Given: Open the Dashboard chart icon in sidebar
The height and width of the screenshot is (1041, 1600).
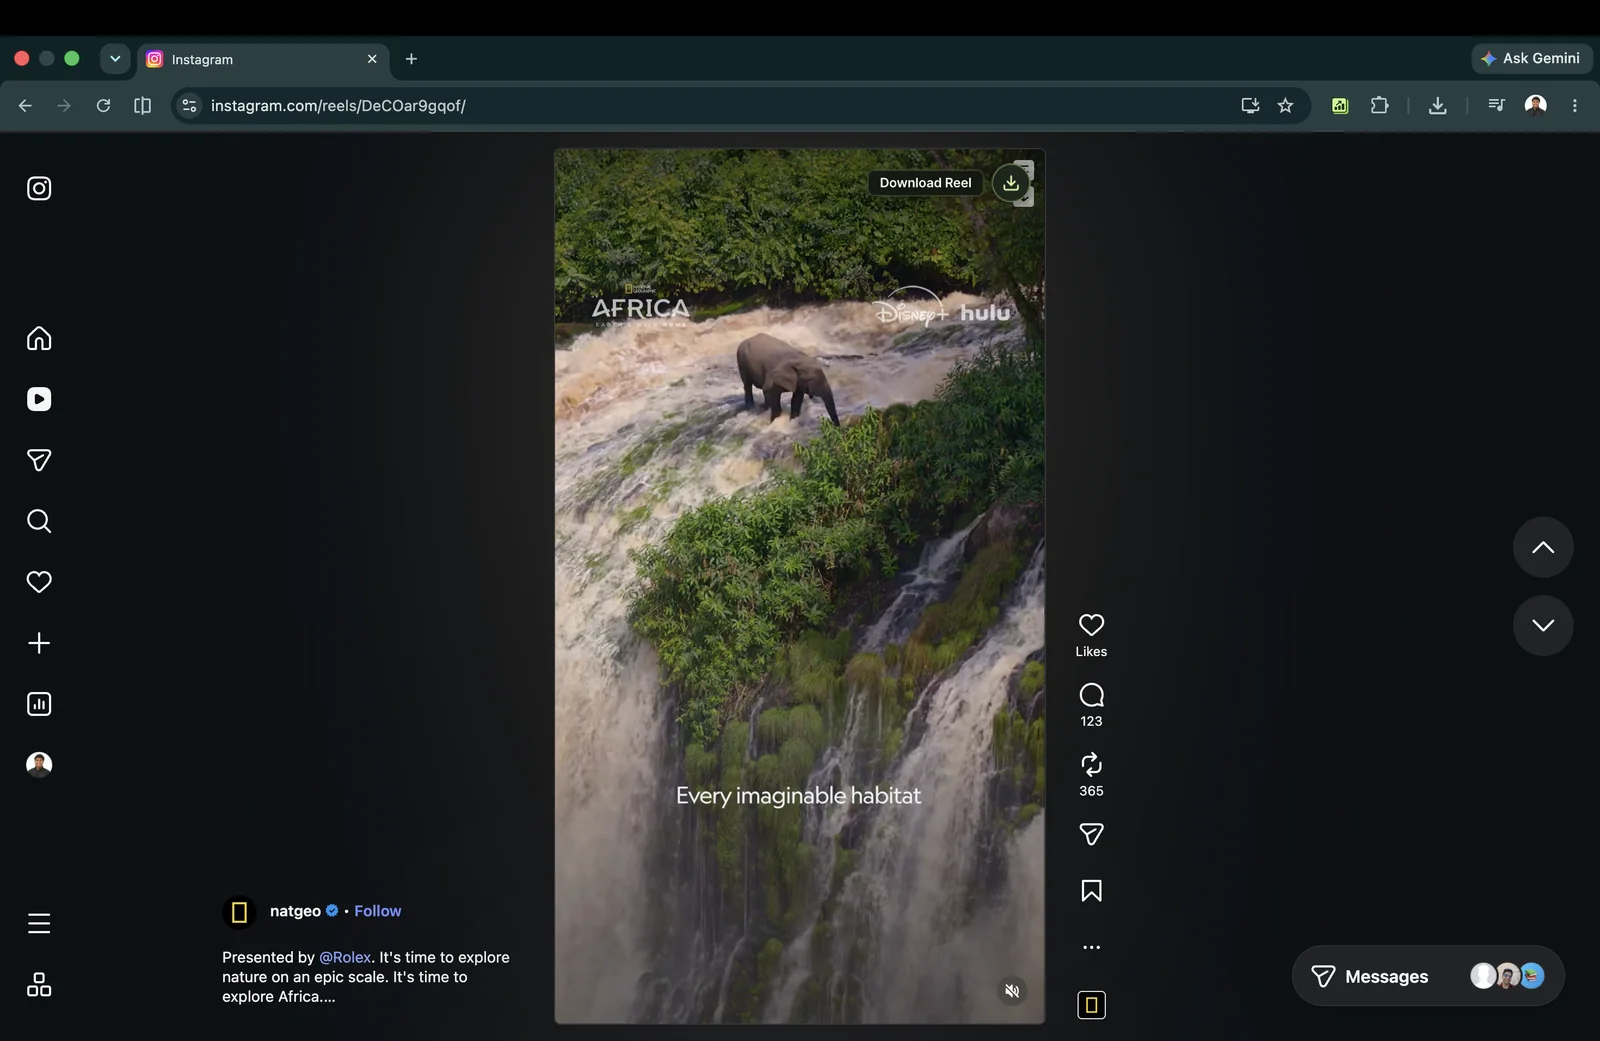Looking at the screenshot, I should [x=39, y=704].
